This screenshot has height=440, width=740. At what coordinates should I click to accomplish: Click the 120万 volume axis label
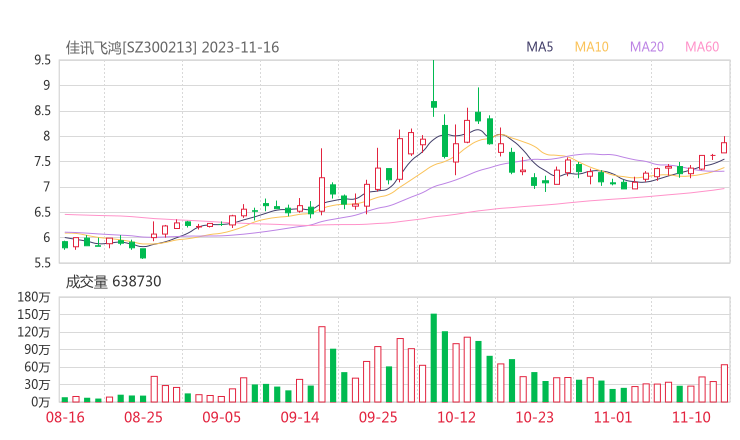point(34,332)
